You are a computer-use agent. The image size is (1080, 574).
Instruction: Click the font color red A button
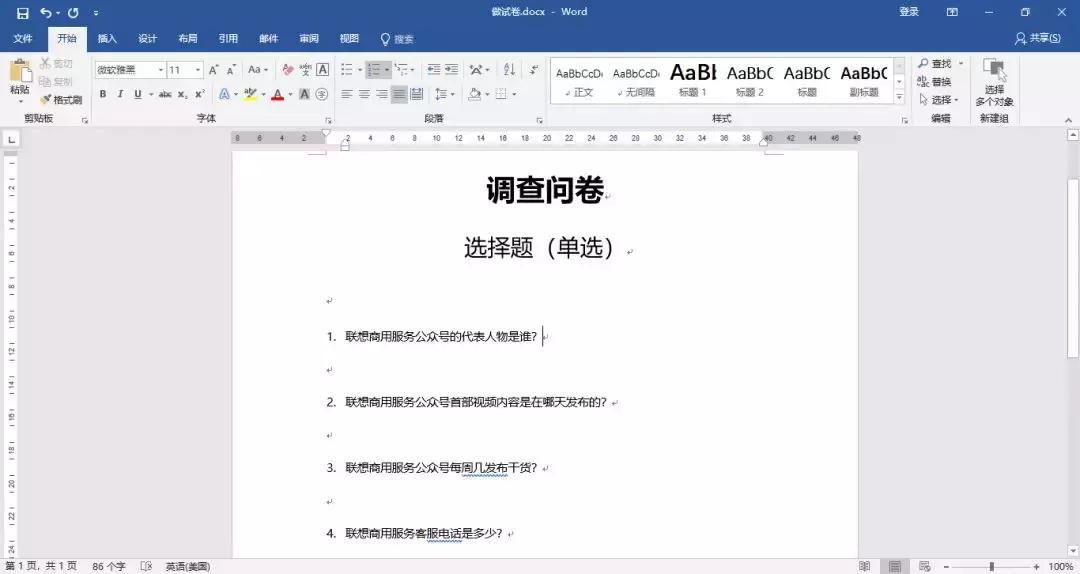pyautogui.click(x=277, y=94)
